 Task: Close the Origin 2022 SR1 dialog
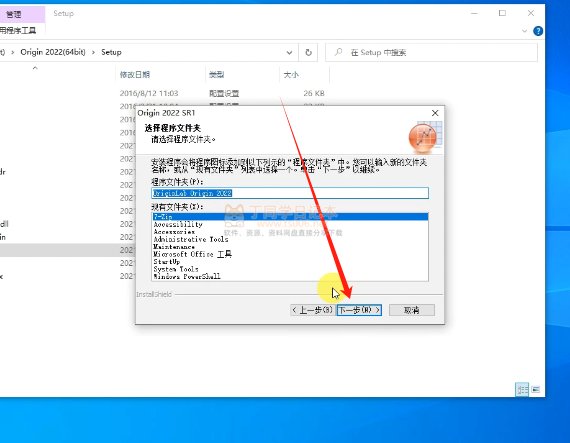(435, 113)
